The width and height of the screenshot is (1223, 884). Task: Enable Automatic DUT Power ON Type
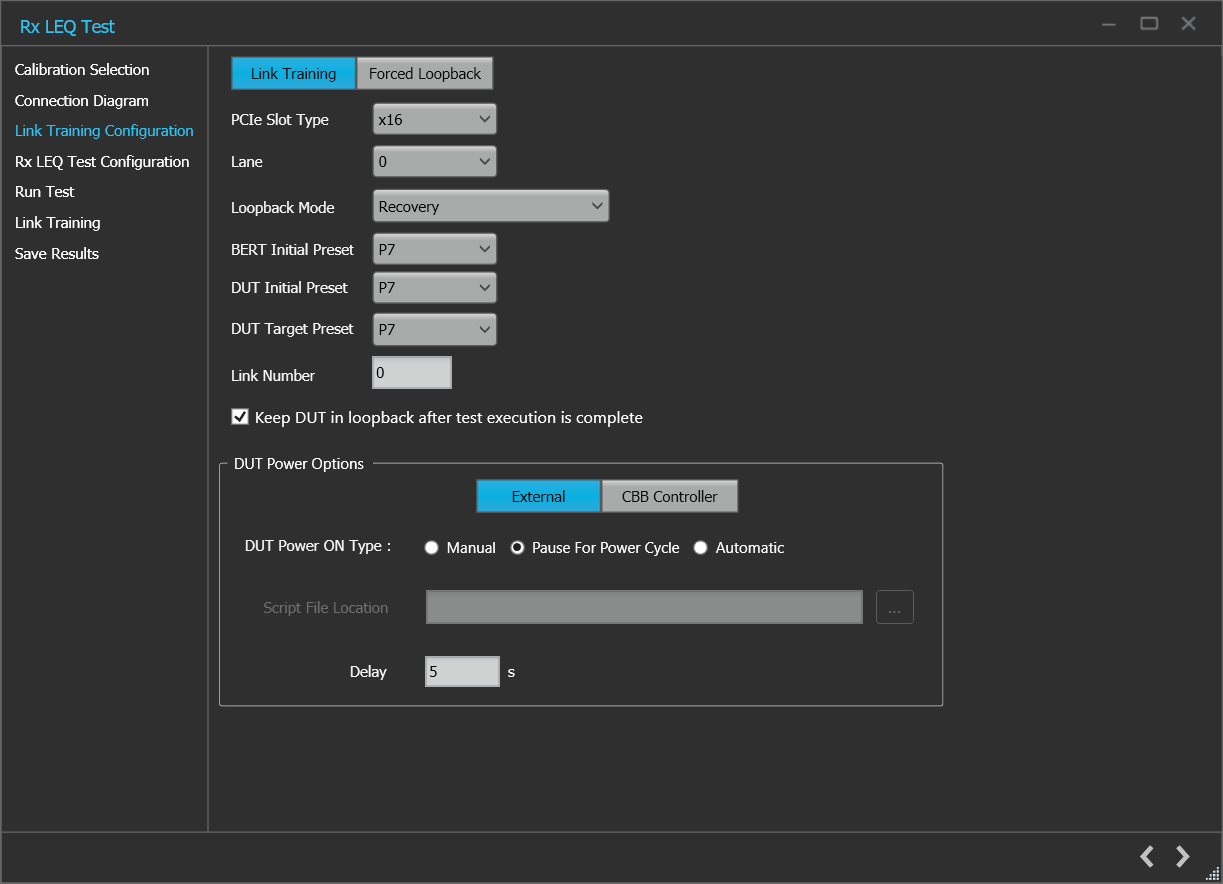(700, 547)
